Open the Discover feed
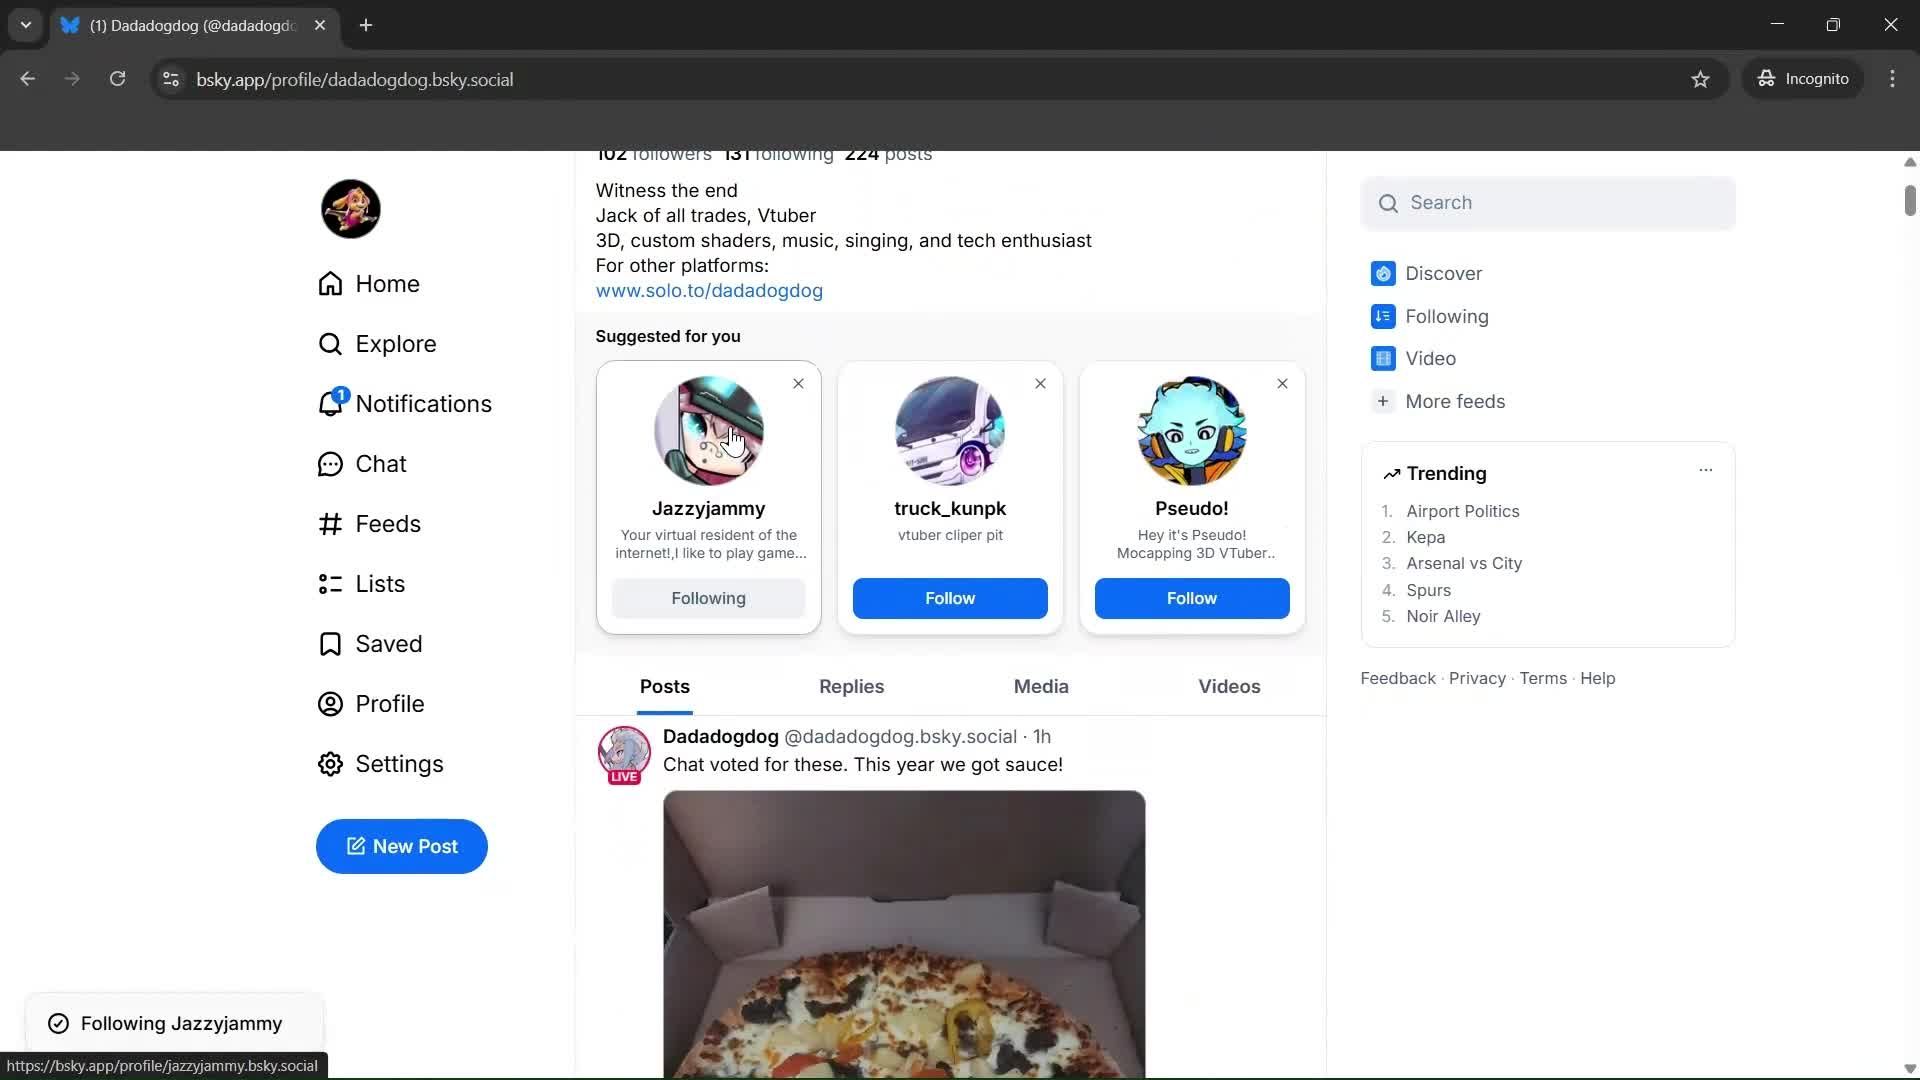Viewport: 1920px width, 1080px height. click(1444, 273)
